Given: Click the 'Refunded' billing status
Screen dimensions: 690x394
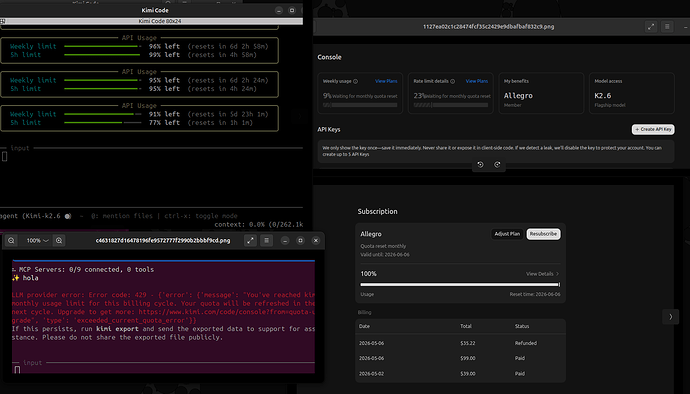Looking at the screenshot, I should pyautogui.click(x=525, y=343).
